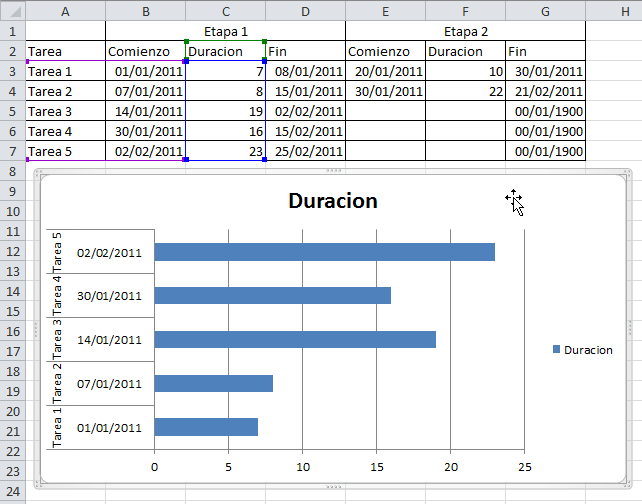This screenshot has width=642, height=504.
Task: Select duration cell with value 19
Action: (x=226, y=111)
